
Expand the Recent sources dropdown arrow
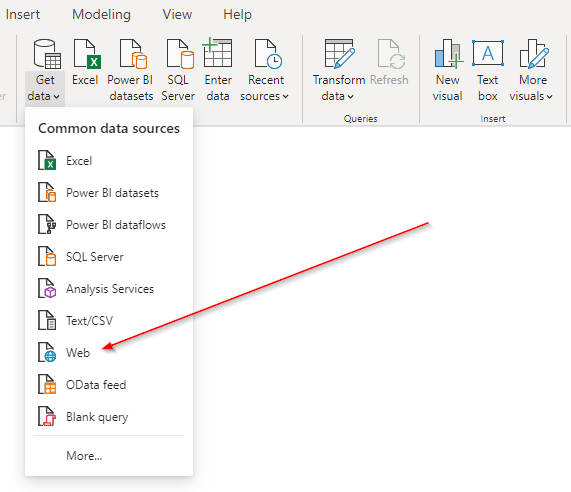[x=286, y=97]
